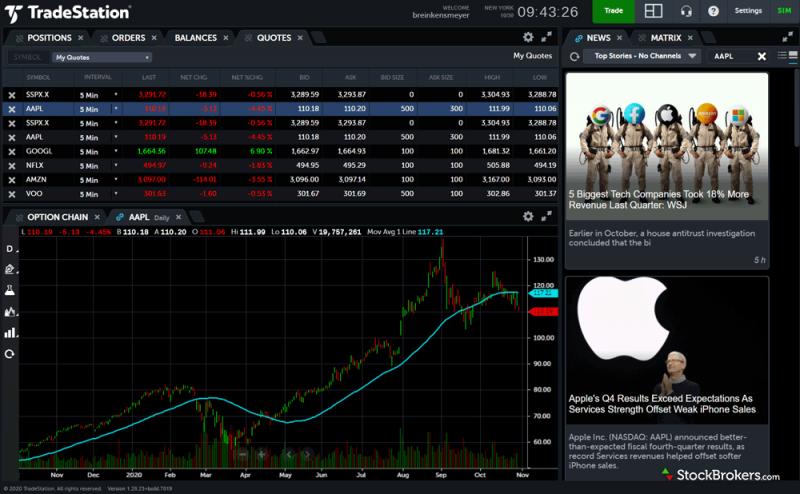Remove the VOO row from quotes

tap(12, 194)
